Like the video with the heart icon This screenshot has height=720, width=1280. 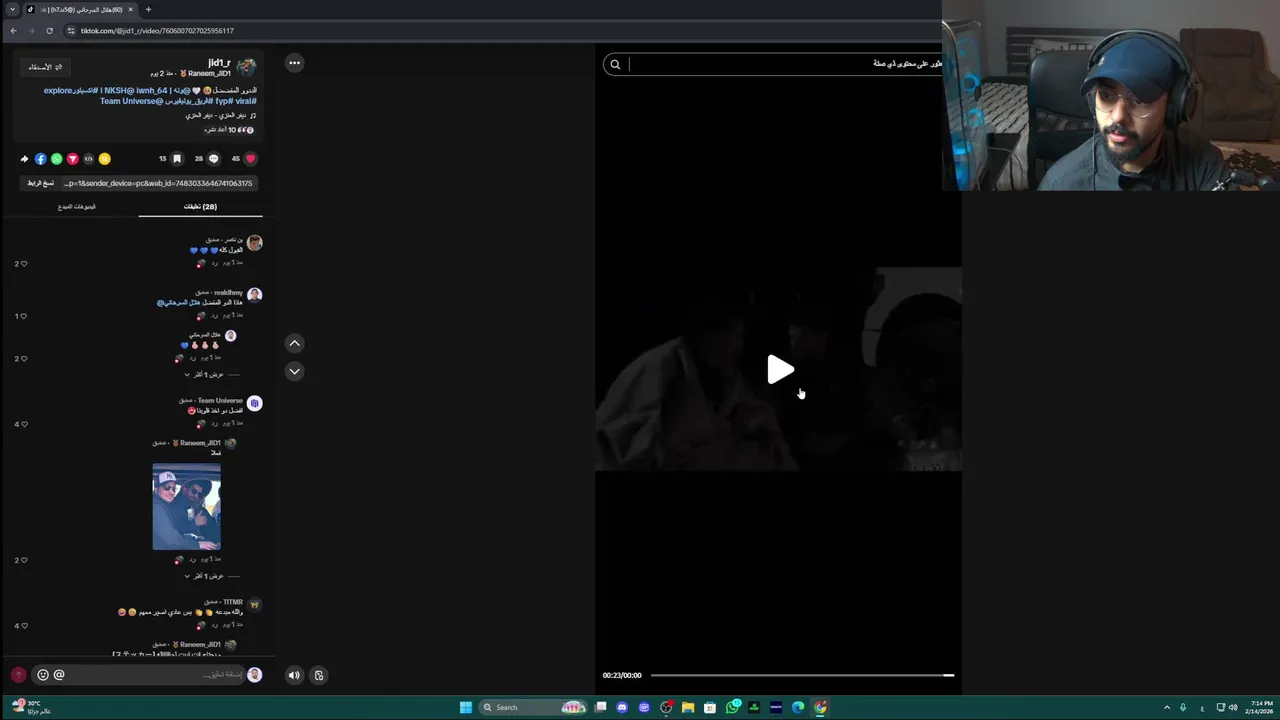pos(250,159)
